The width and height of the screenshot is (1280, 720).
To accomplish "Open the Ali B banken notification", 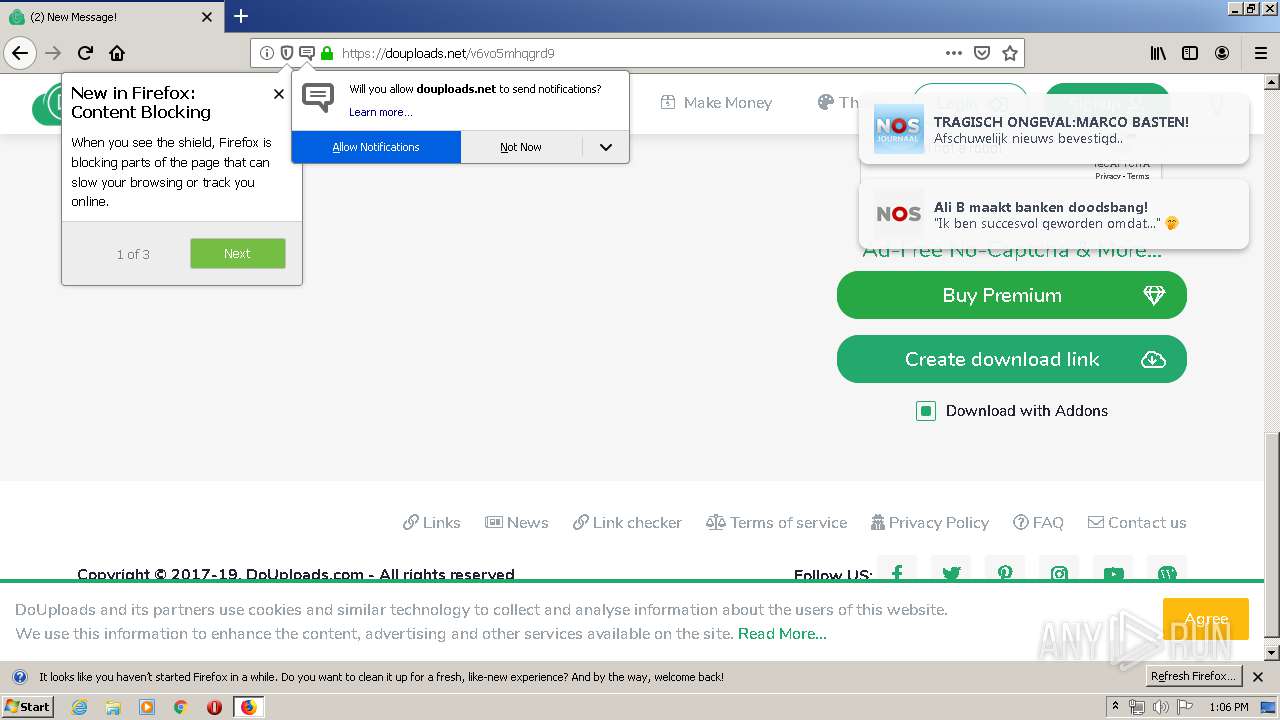I will pyautogui.click(x=1053, y=214).
